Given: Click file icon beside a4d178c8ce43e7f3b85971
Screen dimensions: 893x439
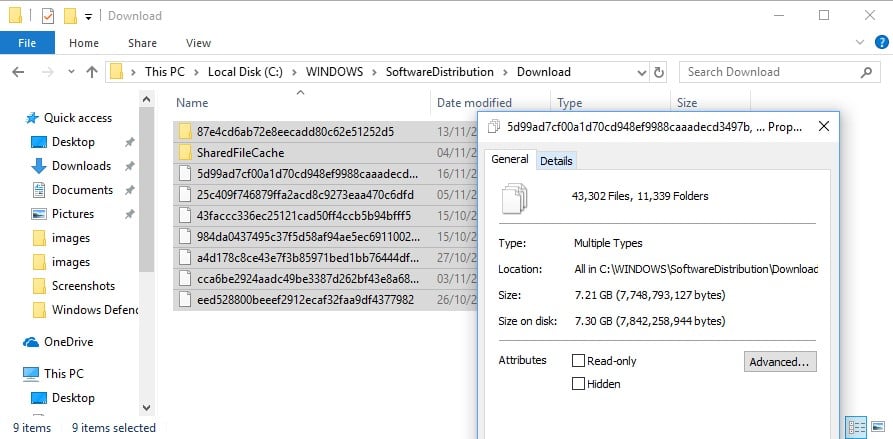Looking at the screenshot, I should 185,257.
